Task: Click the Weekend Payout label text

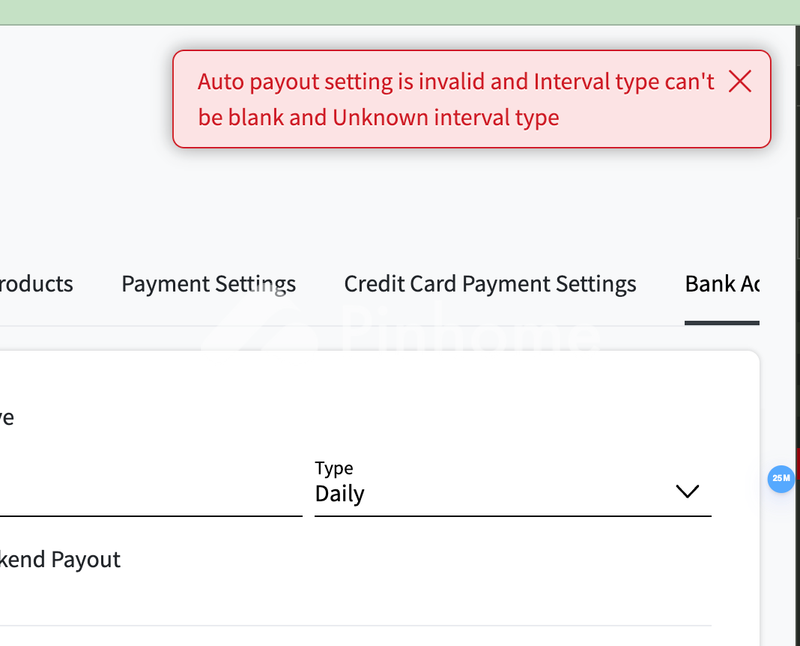Action: coord(60,560)
